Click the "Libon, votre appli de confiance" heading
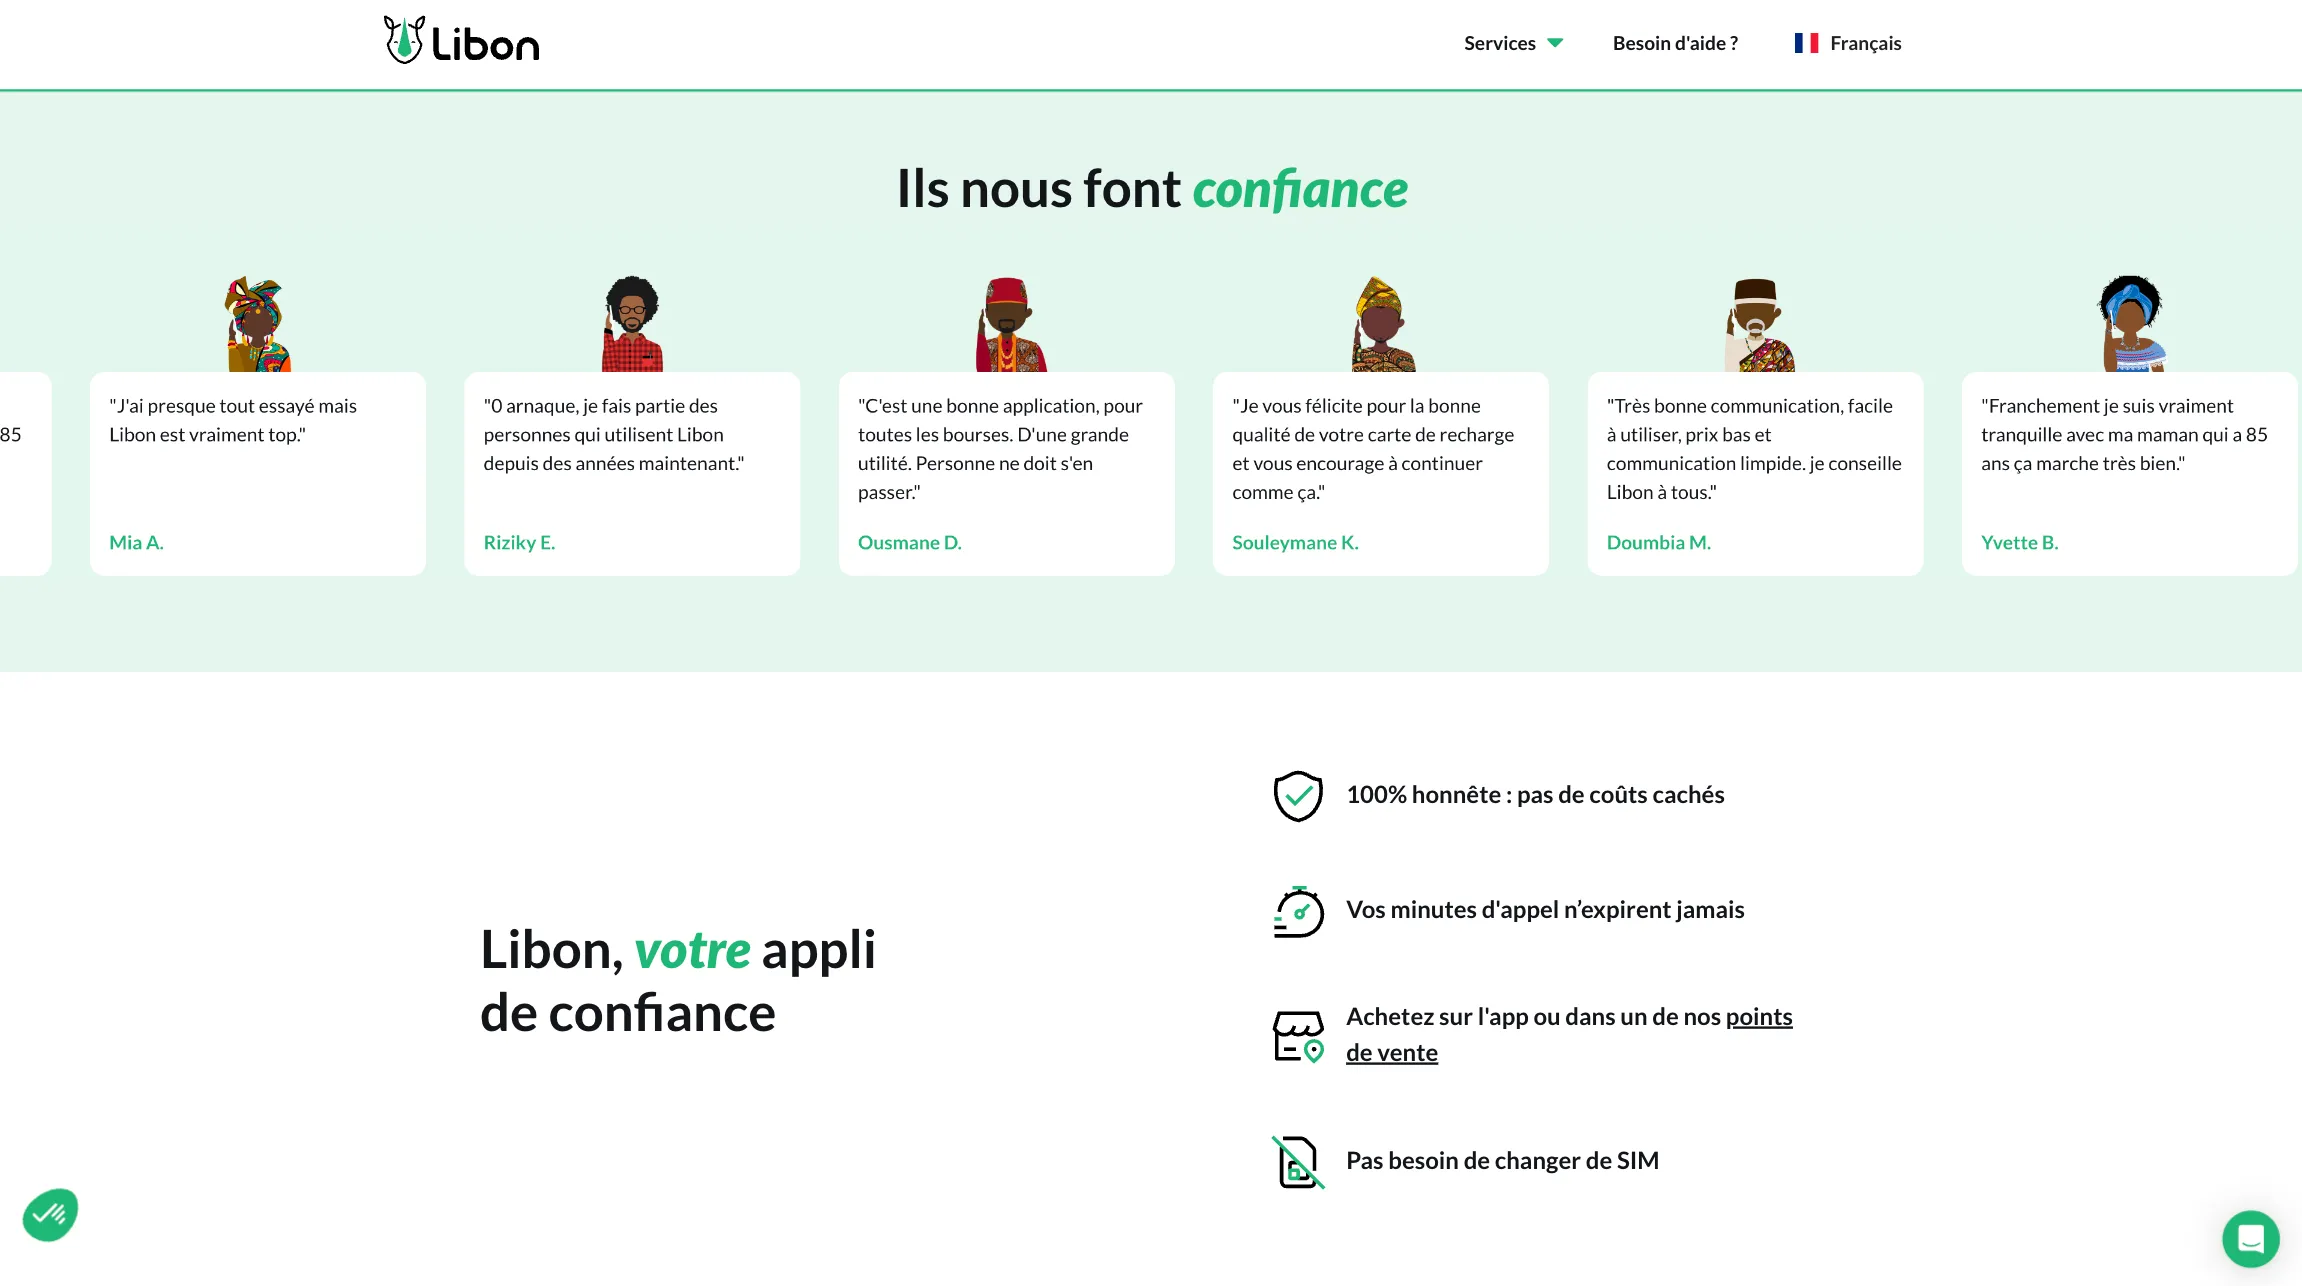The width and height of the screenshot is (2302, 1286). pyautogui.click(x=678, y=981)
